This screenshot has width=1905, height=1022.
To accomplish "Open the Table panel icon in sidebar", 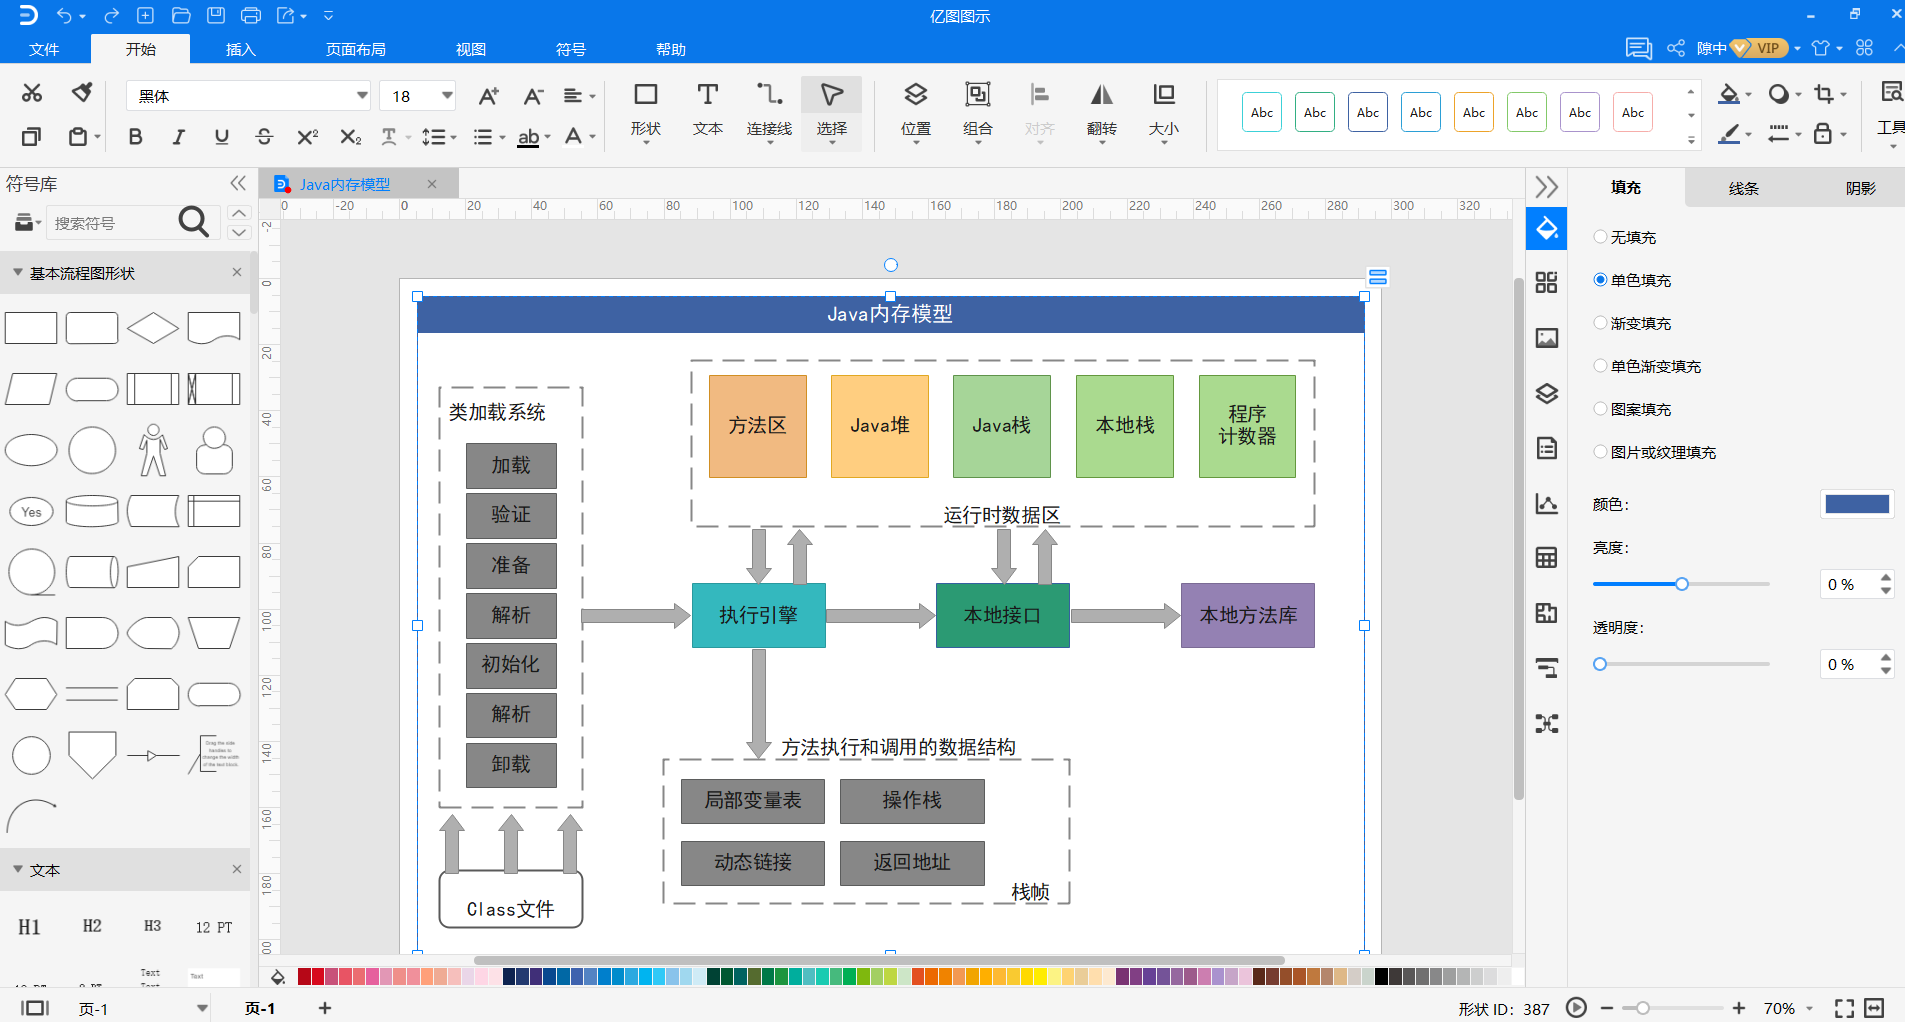I will 1546,558.
